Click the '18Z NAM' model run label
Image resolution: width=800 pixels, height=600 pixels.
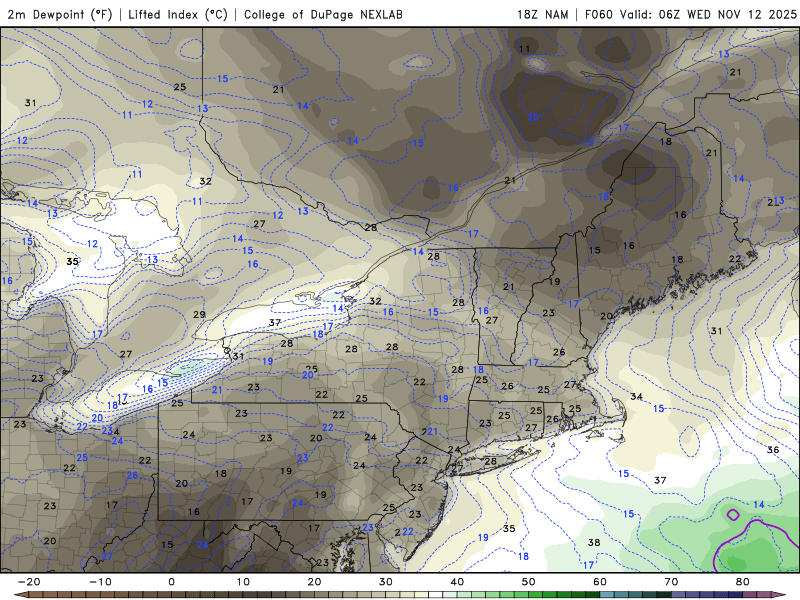542,14
